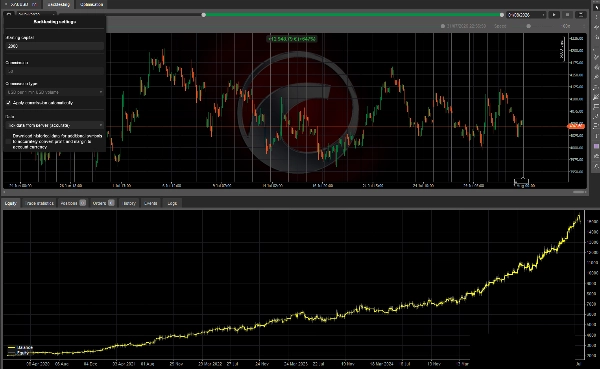Open the Events tab
The image size is (600, 369).
point(150,203)
